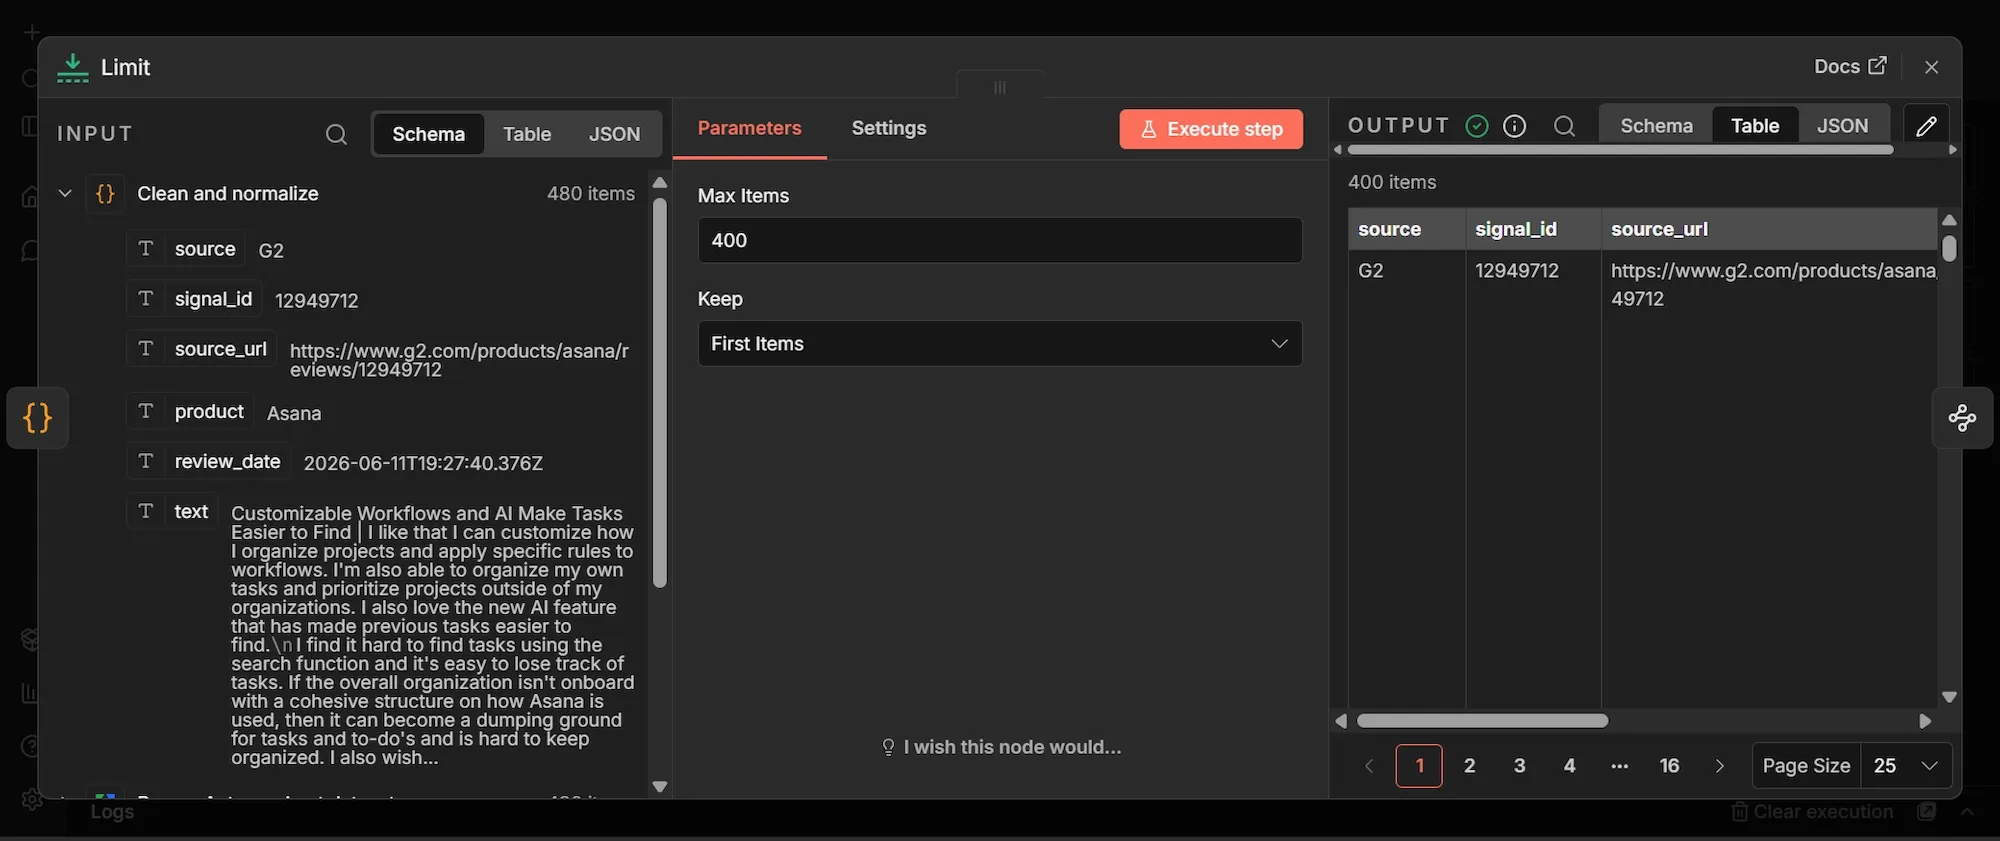Click the drag handle above parameters panel

coord(1000,87)
